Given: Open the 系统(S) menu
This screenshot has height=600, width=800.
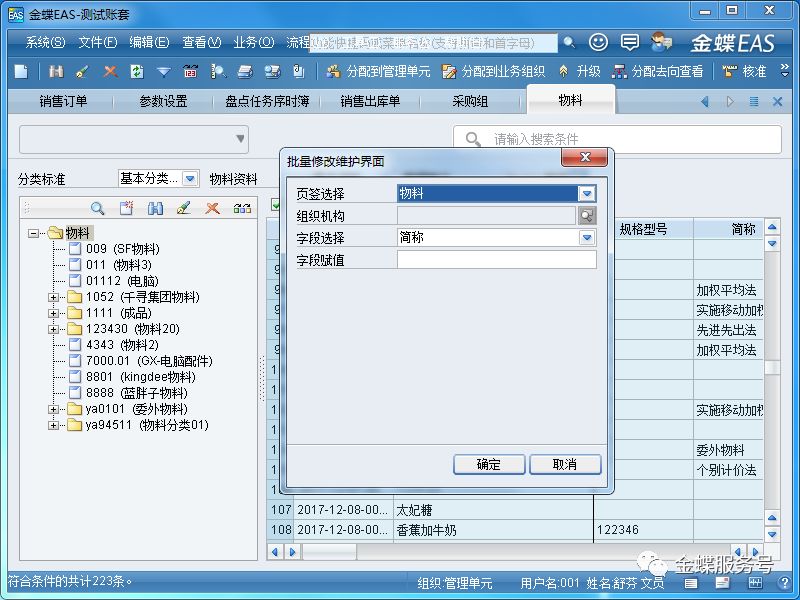Looking at the screenshot, I should coord(45,42).
